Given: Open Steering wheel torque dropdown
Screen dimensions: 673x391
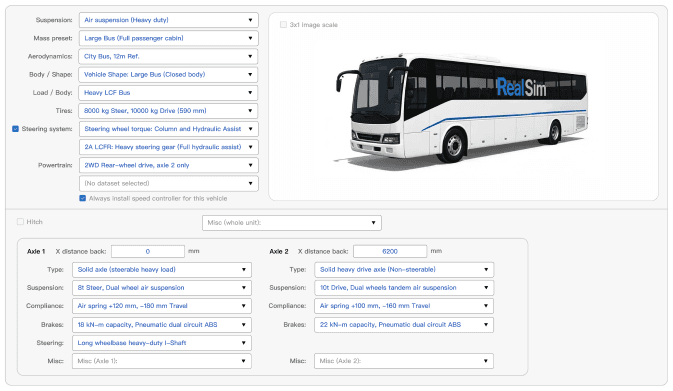Looking at the screenshot, I should (169, 129).
